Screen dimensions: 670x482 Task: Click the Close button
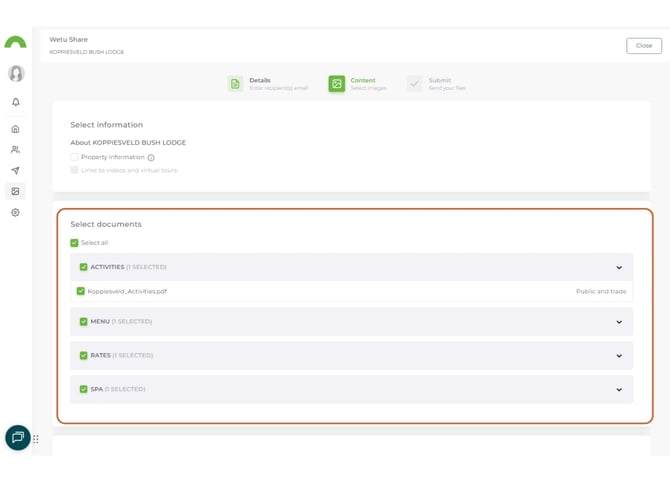643,46
